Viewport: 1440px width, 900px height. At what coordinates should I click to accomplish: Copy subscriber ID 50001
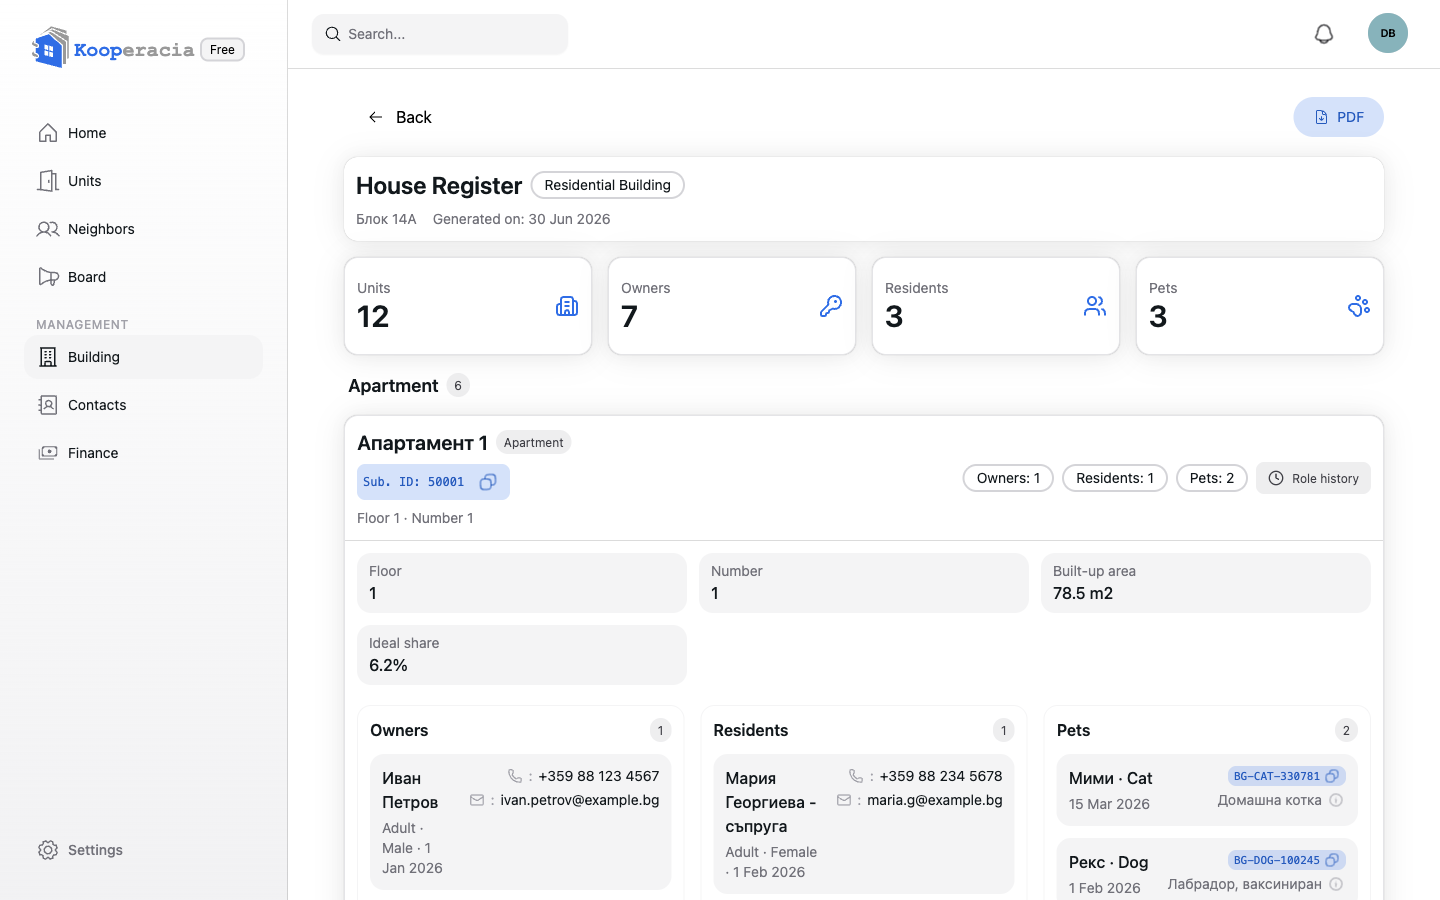488,482
